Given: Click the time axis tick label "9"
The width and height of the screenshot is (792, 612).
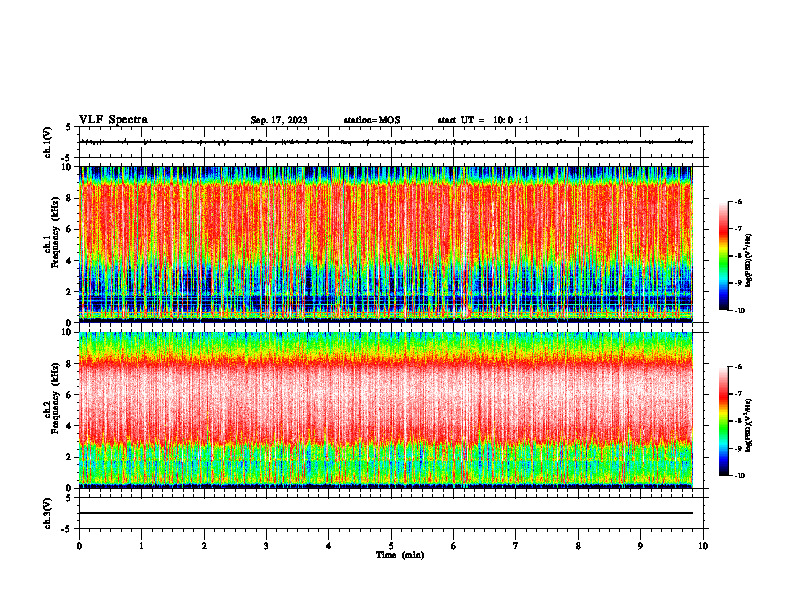Looking at the screenshot, I should 640,546.
